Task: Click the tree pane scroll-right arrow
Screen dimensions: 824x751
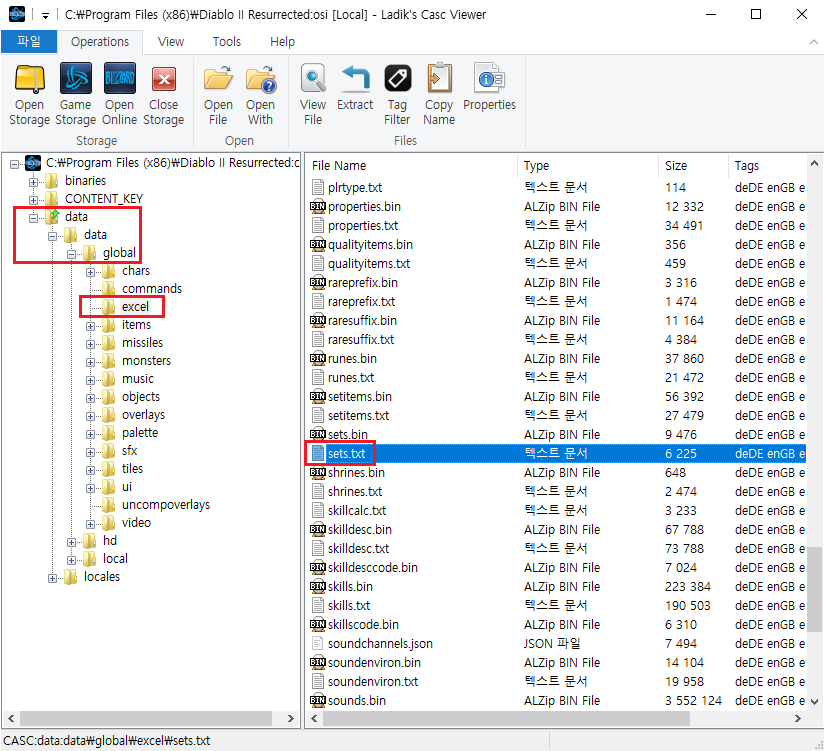Action: 291,718
